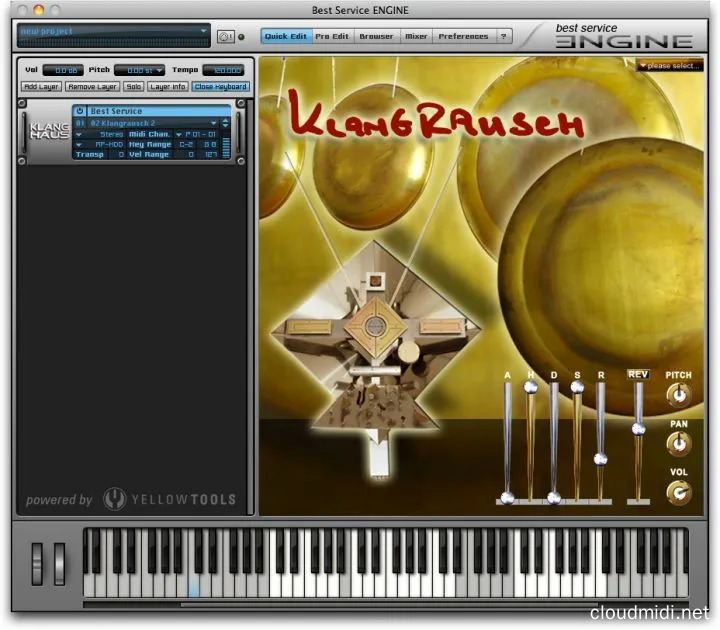Viewport: 720px width, 630px height.
Task: Toggle the Solo button
Action: 133,87
